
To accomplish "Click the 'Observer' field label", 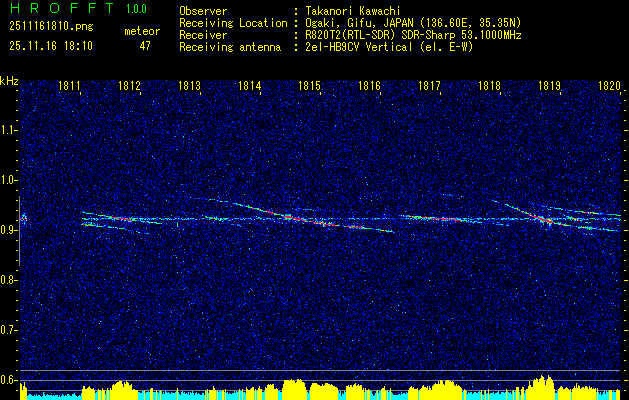I will (x=203, y=11).
